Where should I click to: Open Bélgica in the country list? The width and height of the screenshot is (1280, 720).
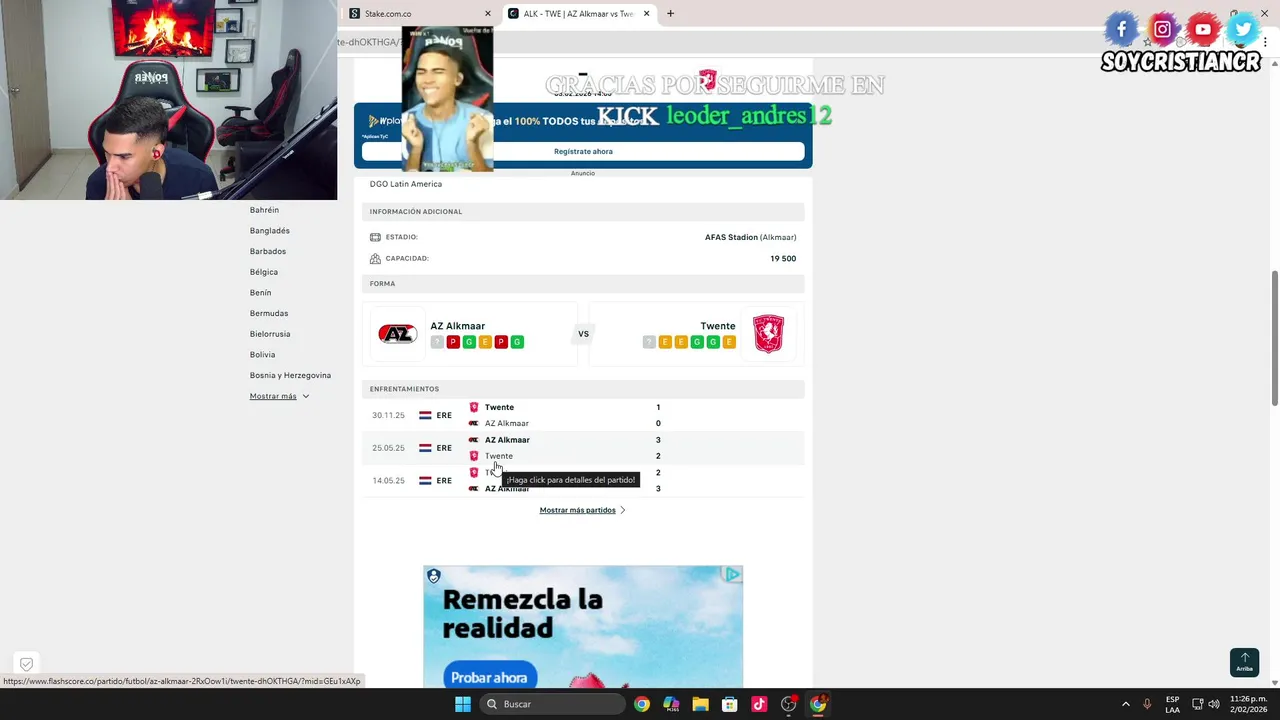click(264, 272)
